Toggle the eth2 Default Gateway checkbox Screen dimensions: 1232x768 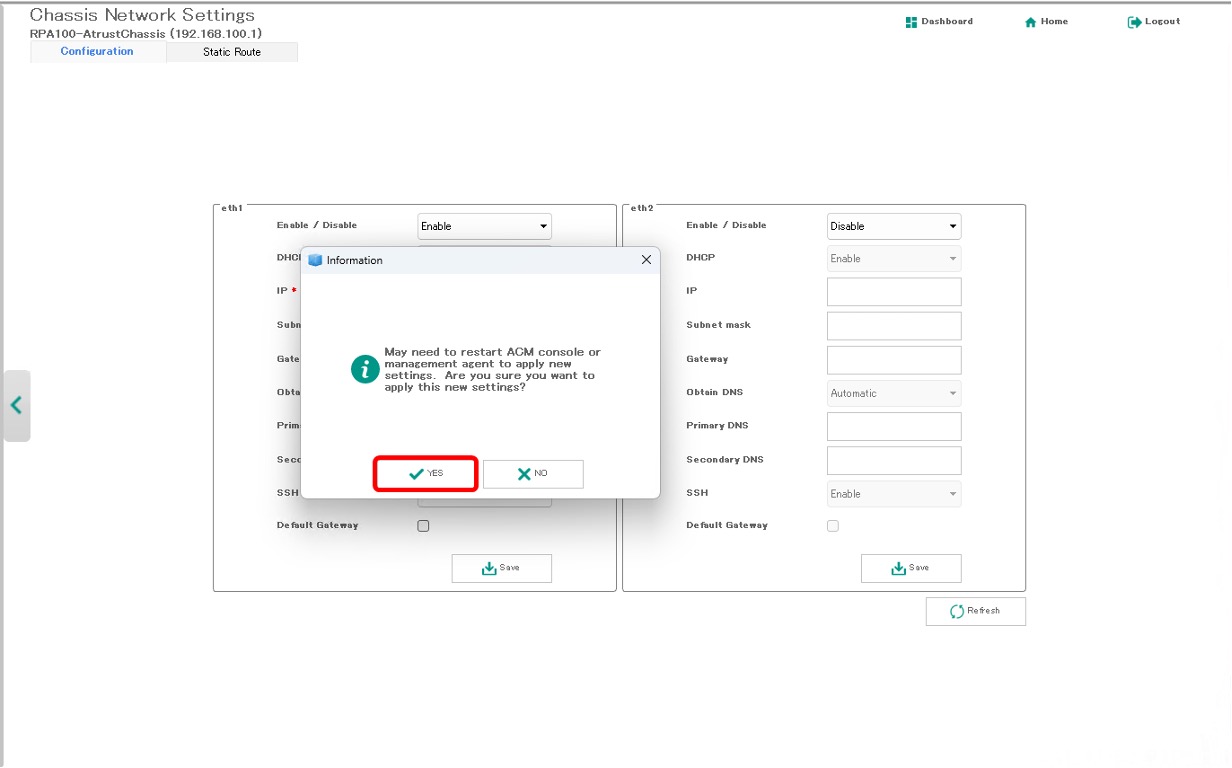pyautogui.click(x=833, y=526)
